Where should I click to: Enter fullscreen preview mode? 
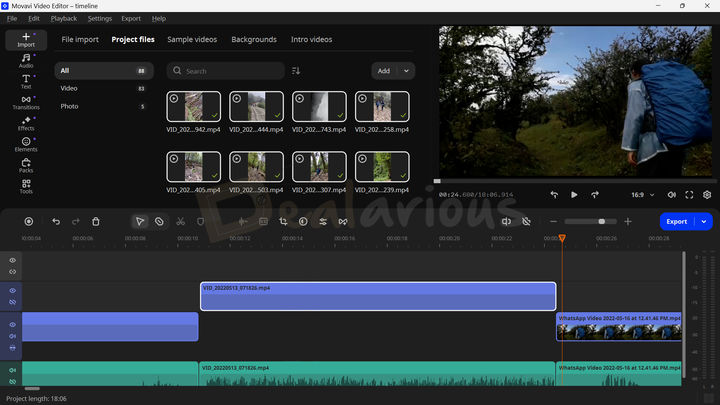(689, 194)
